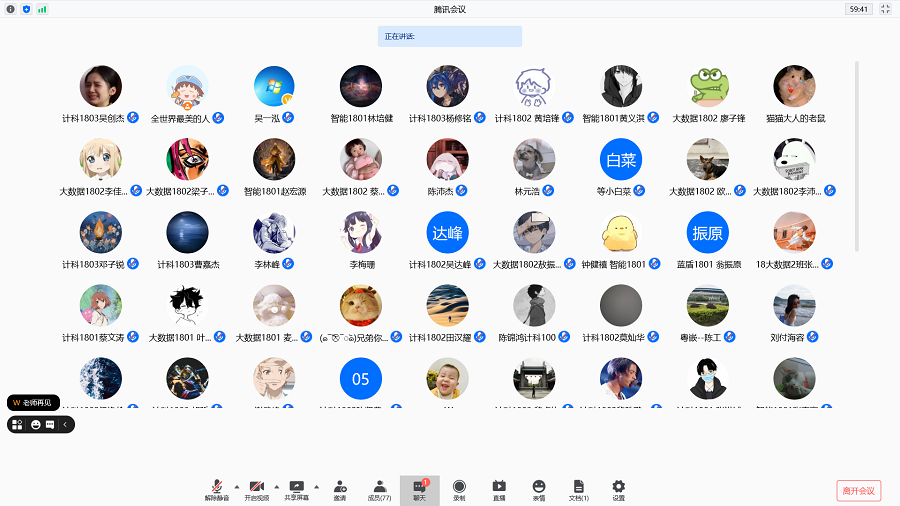
Task: Start 录制 (Record) from the toolbar
Action: pos(459,488)
